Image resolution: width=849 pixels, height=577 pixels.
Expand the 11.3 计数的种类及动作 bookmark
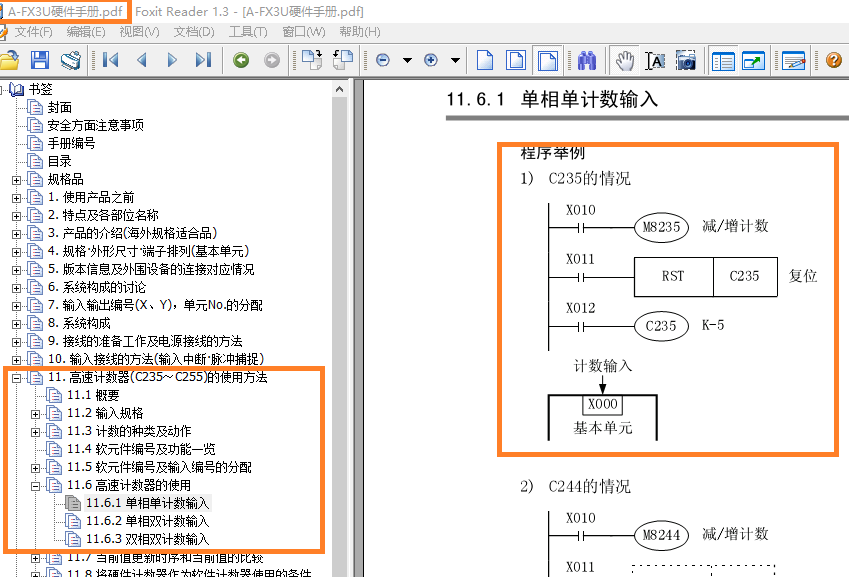pyautogui.click(x=36, y=432)
